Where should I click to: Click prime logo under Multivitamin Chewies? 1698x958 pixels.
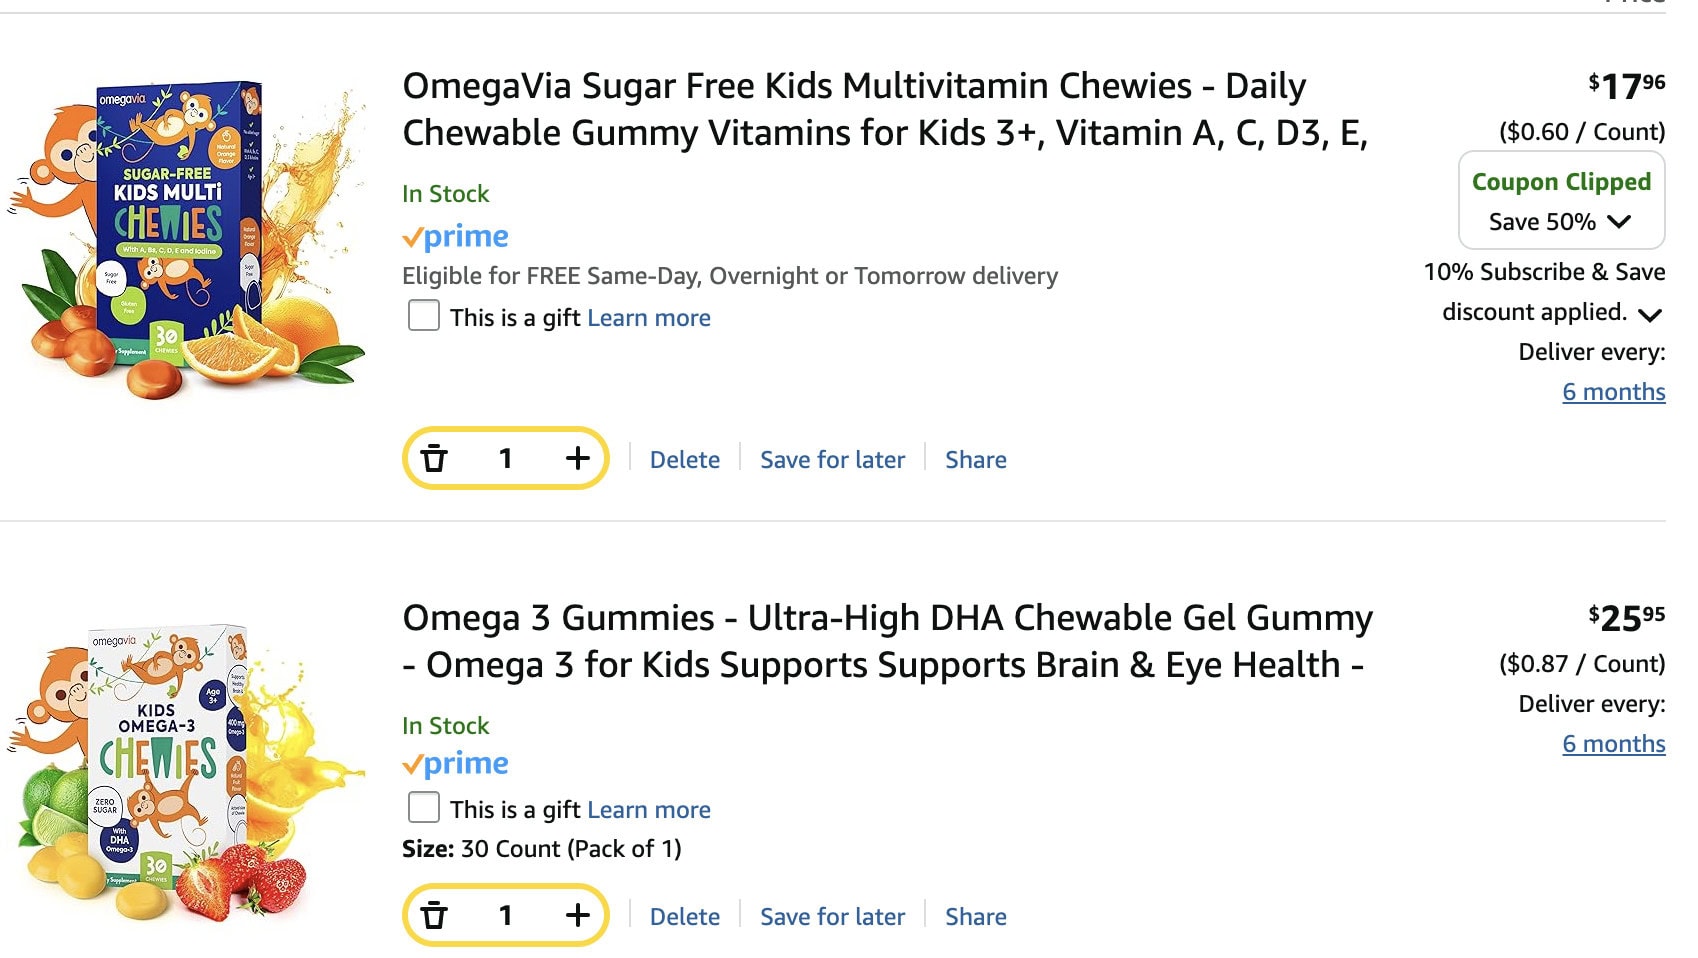click(456, 237)
